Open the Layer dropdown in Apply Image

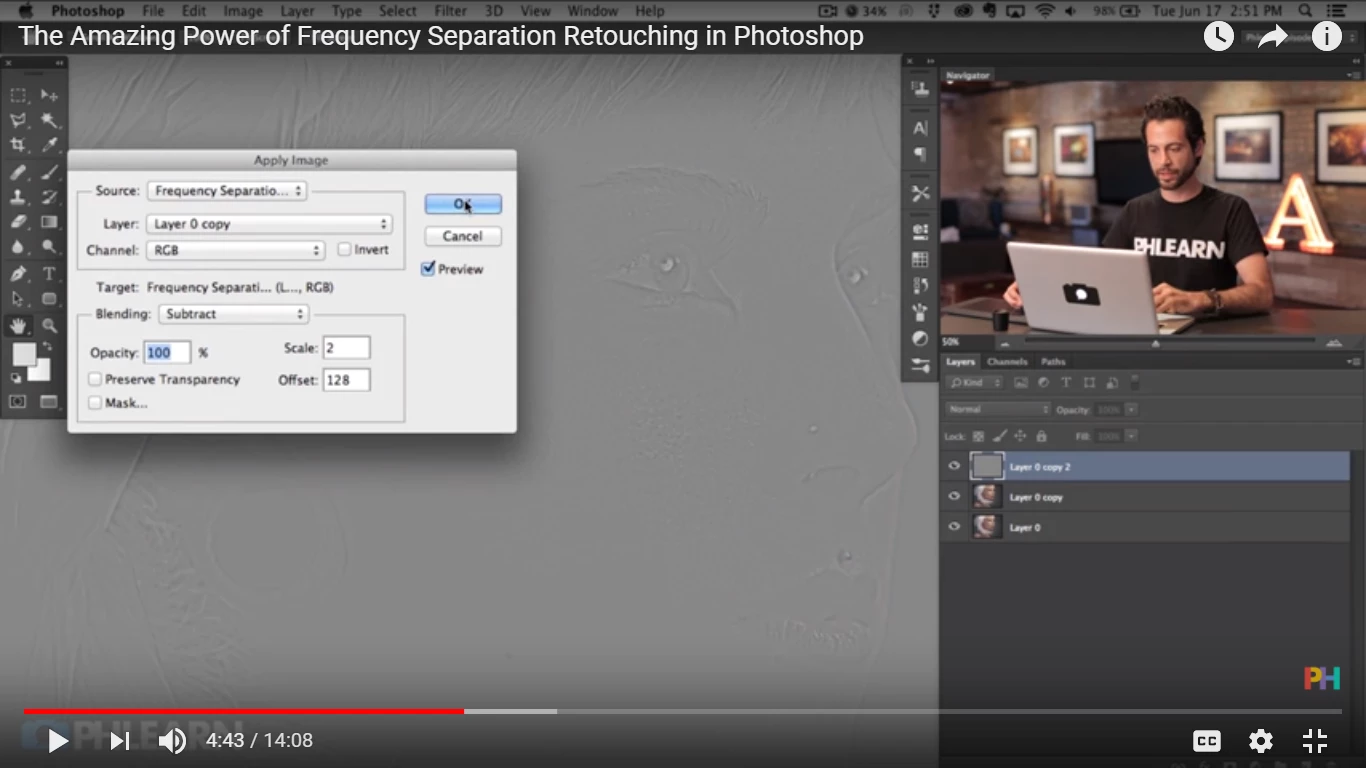click(269, 224)
